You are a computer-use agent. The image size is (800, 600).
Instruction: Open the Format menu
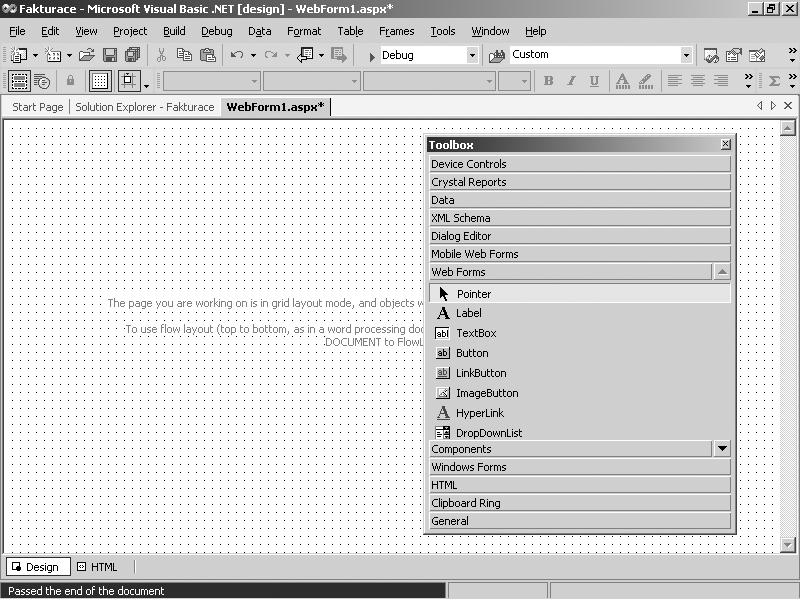coord(304,31)
